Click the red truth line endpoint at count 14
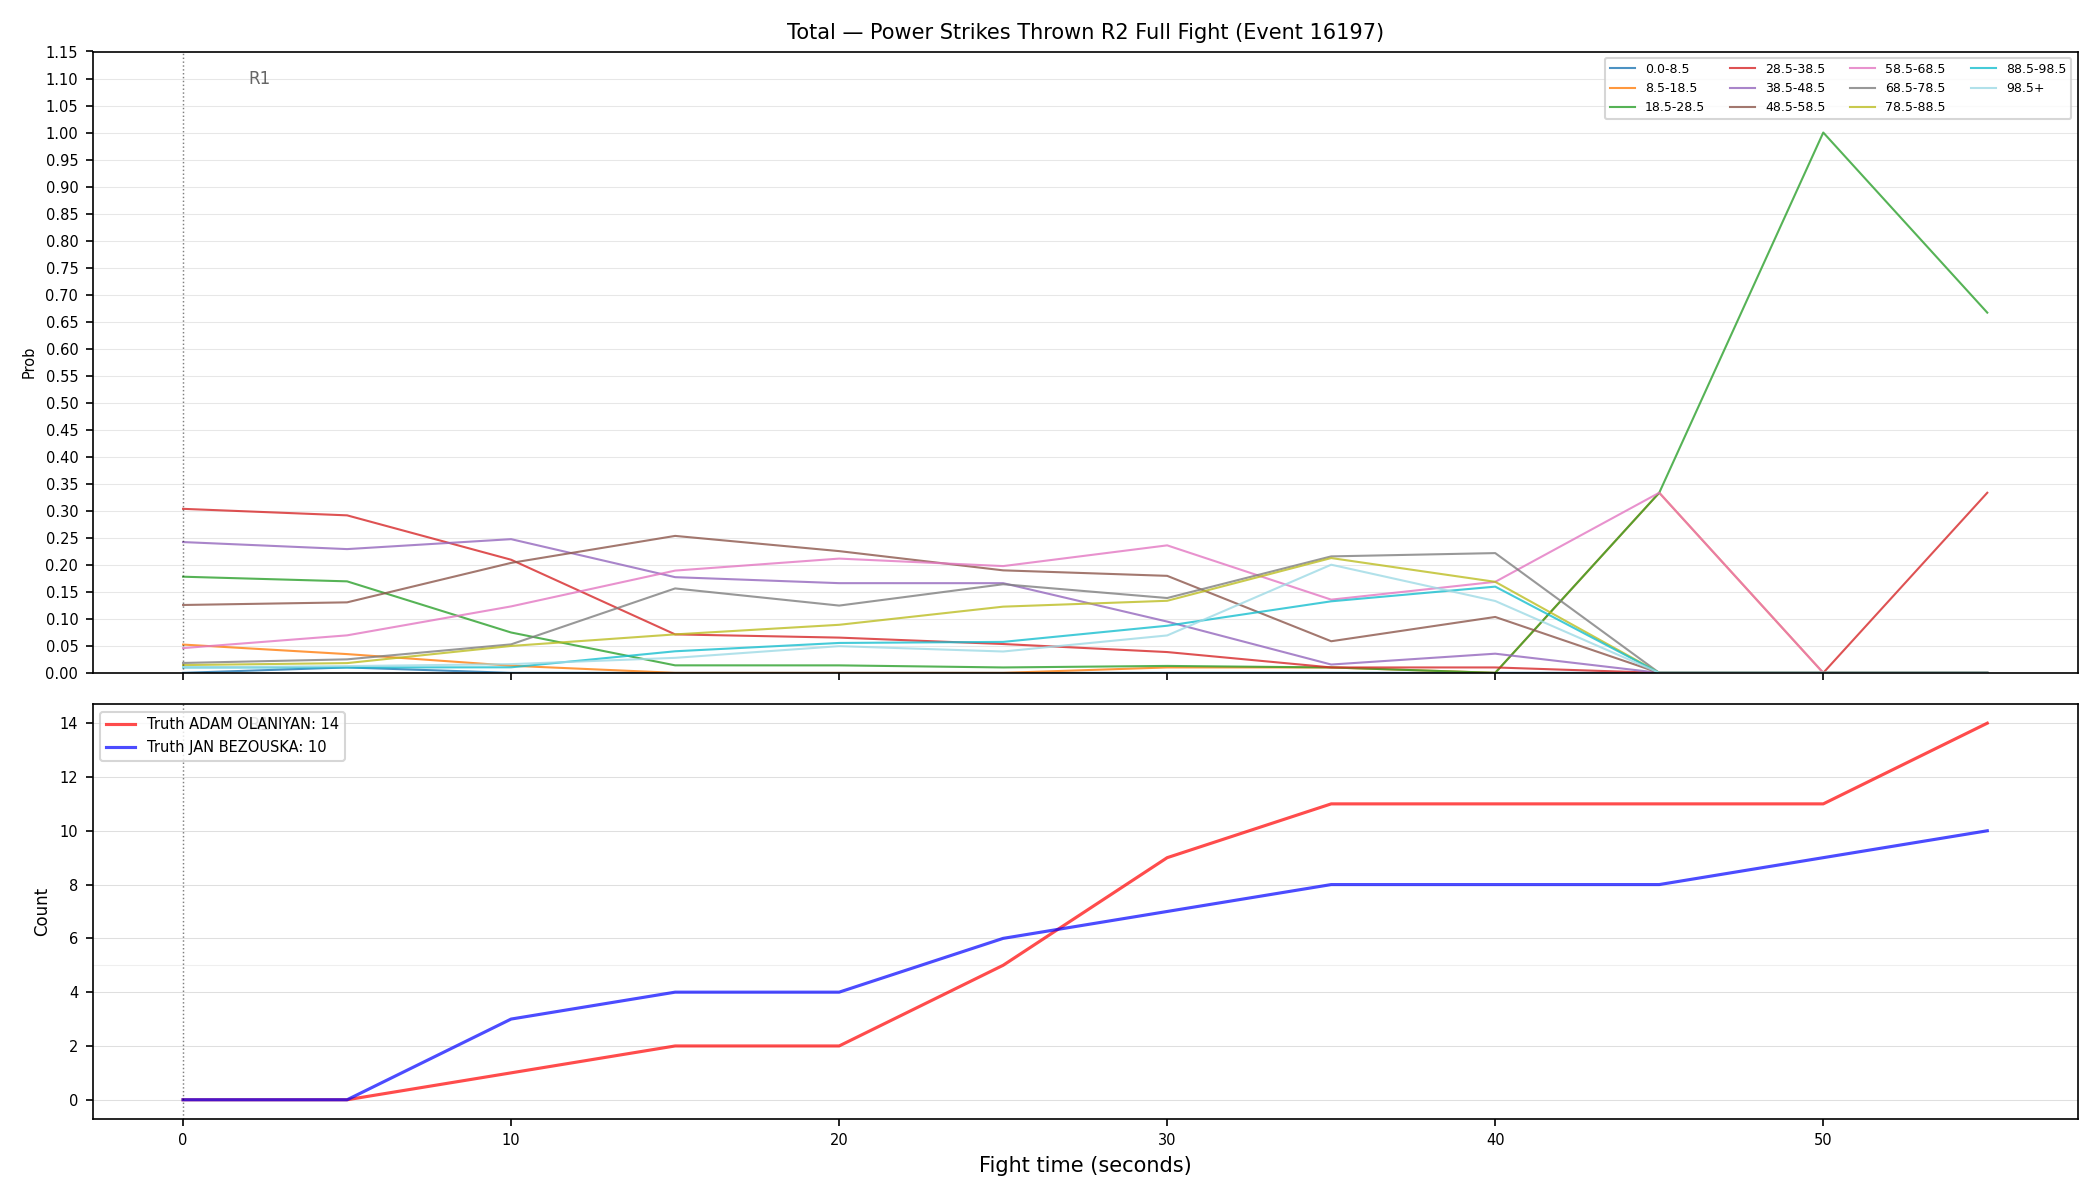 click(x=1986, y=723)
